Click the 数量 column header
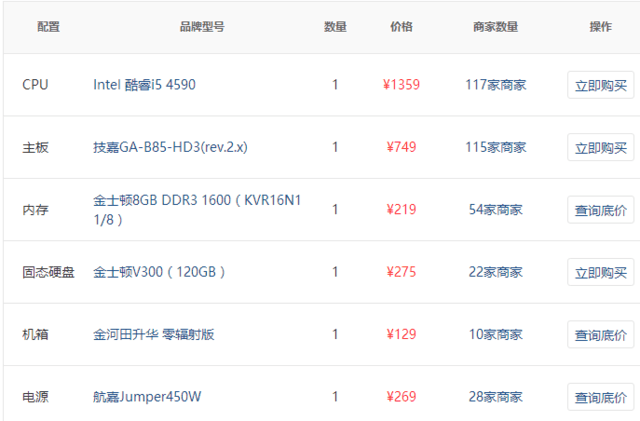 (x=335, y=27)
